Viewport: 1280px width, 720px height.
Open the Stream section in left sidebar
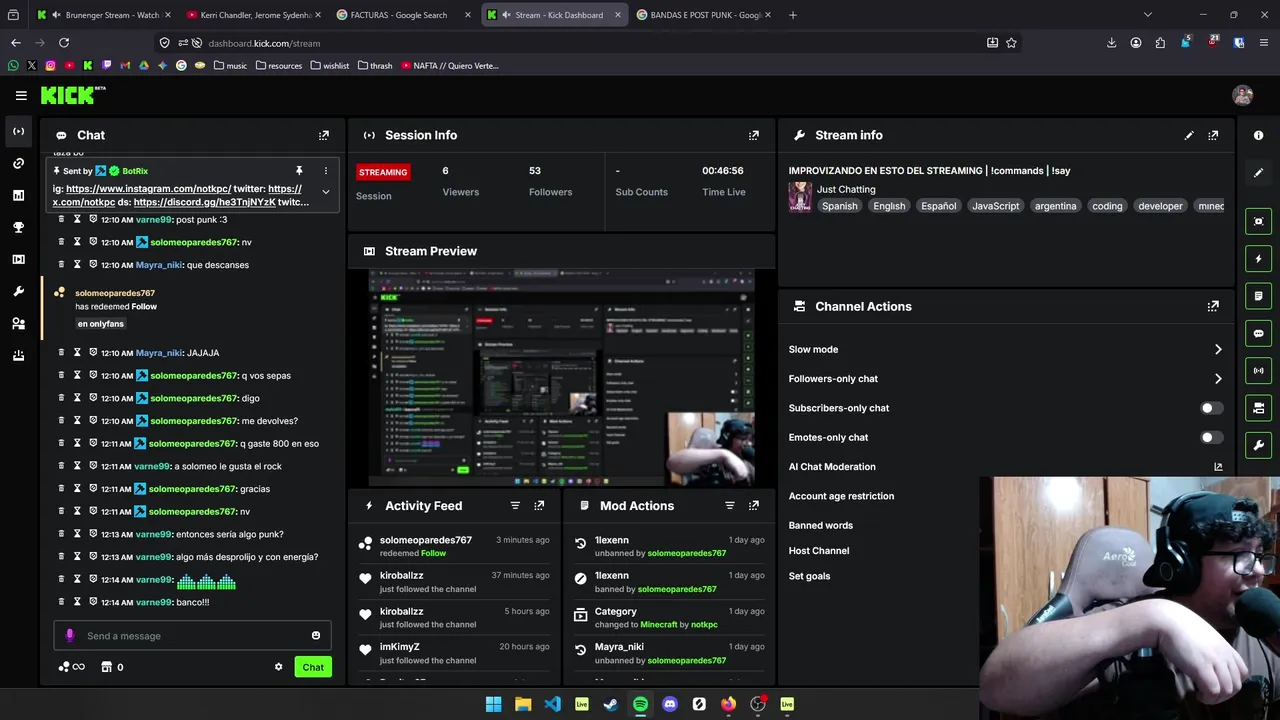[18, 131]
